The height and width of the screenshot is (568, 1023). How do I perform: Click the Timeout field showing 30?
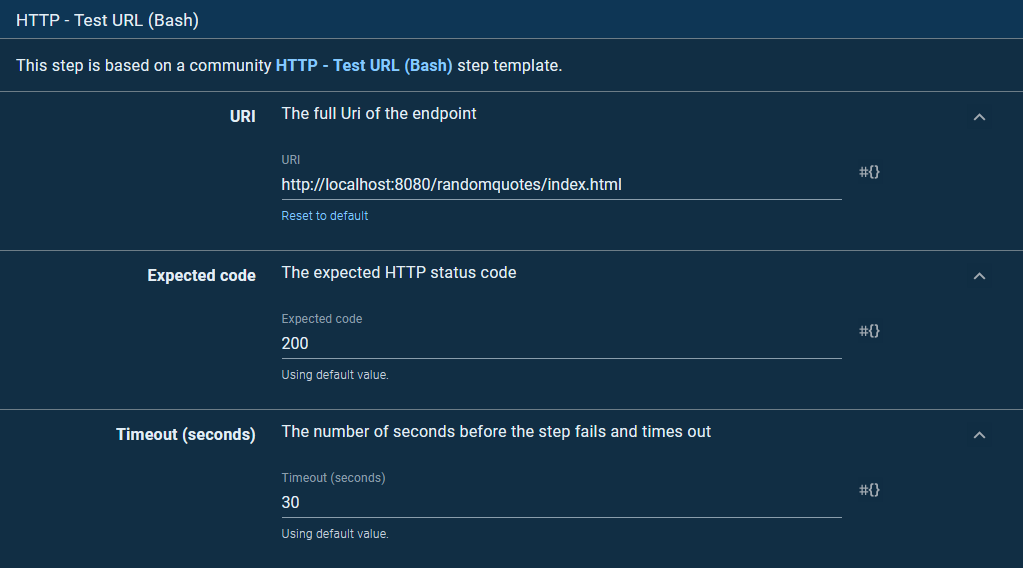(560, 503)
